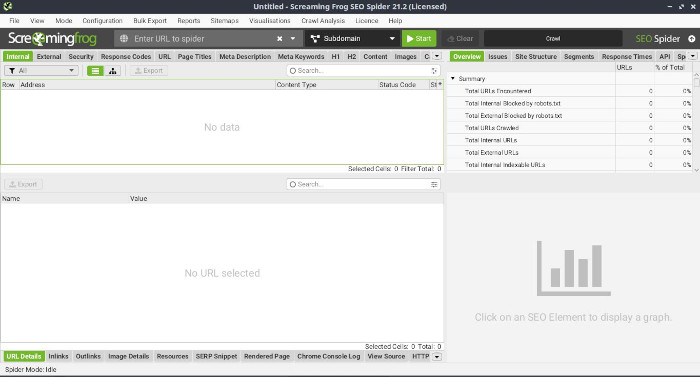Screen dimensions: 700x377
Task: Open the Bulk Export menu
Action: tap(150, 21)
